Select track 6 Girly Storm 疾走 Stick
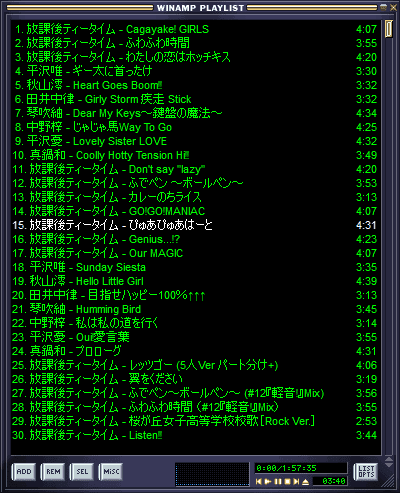The height and width of the screenshot is (493, 400). pos(196,99)
